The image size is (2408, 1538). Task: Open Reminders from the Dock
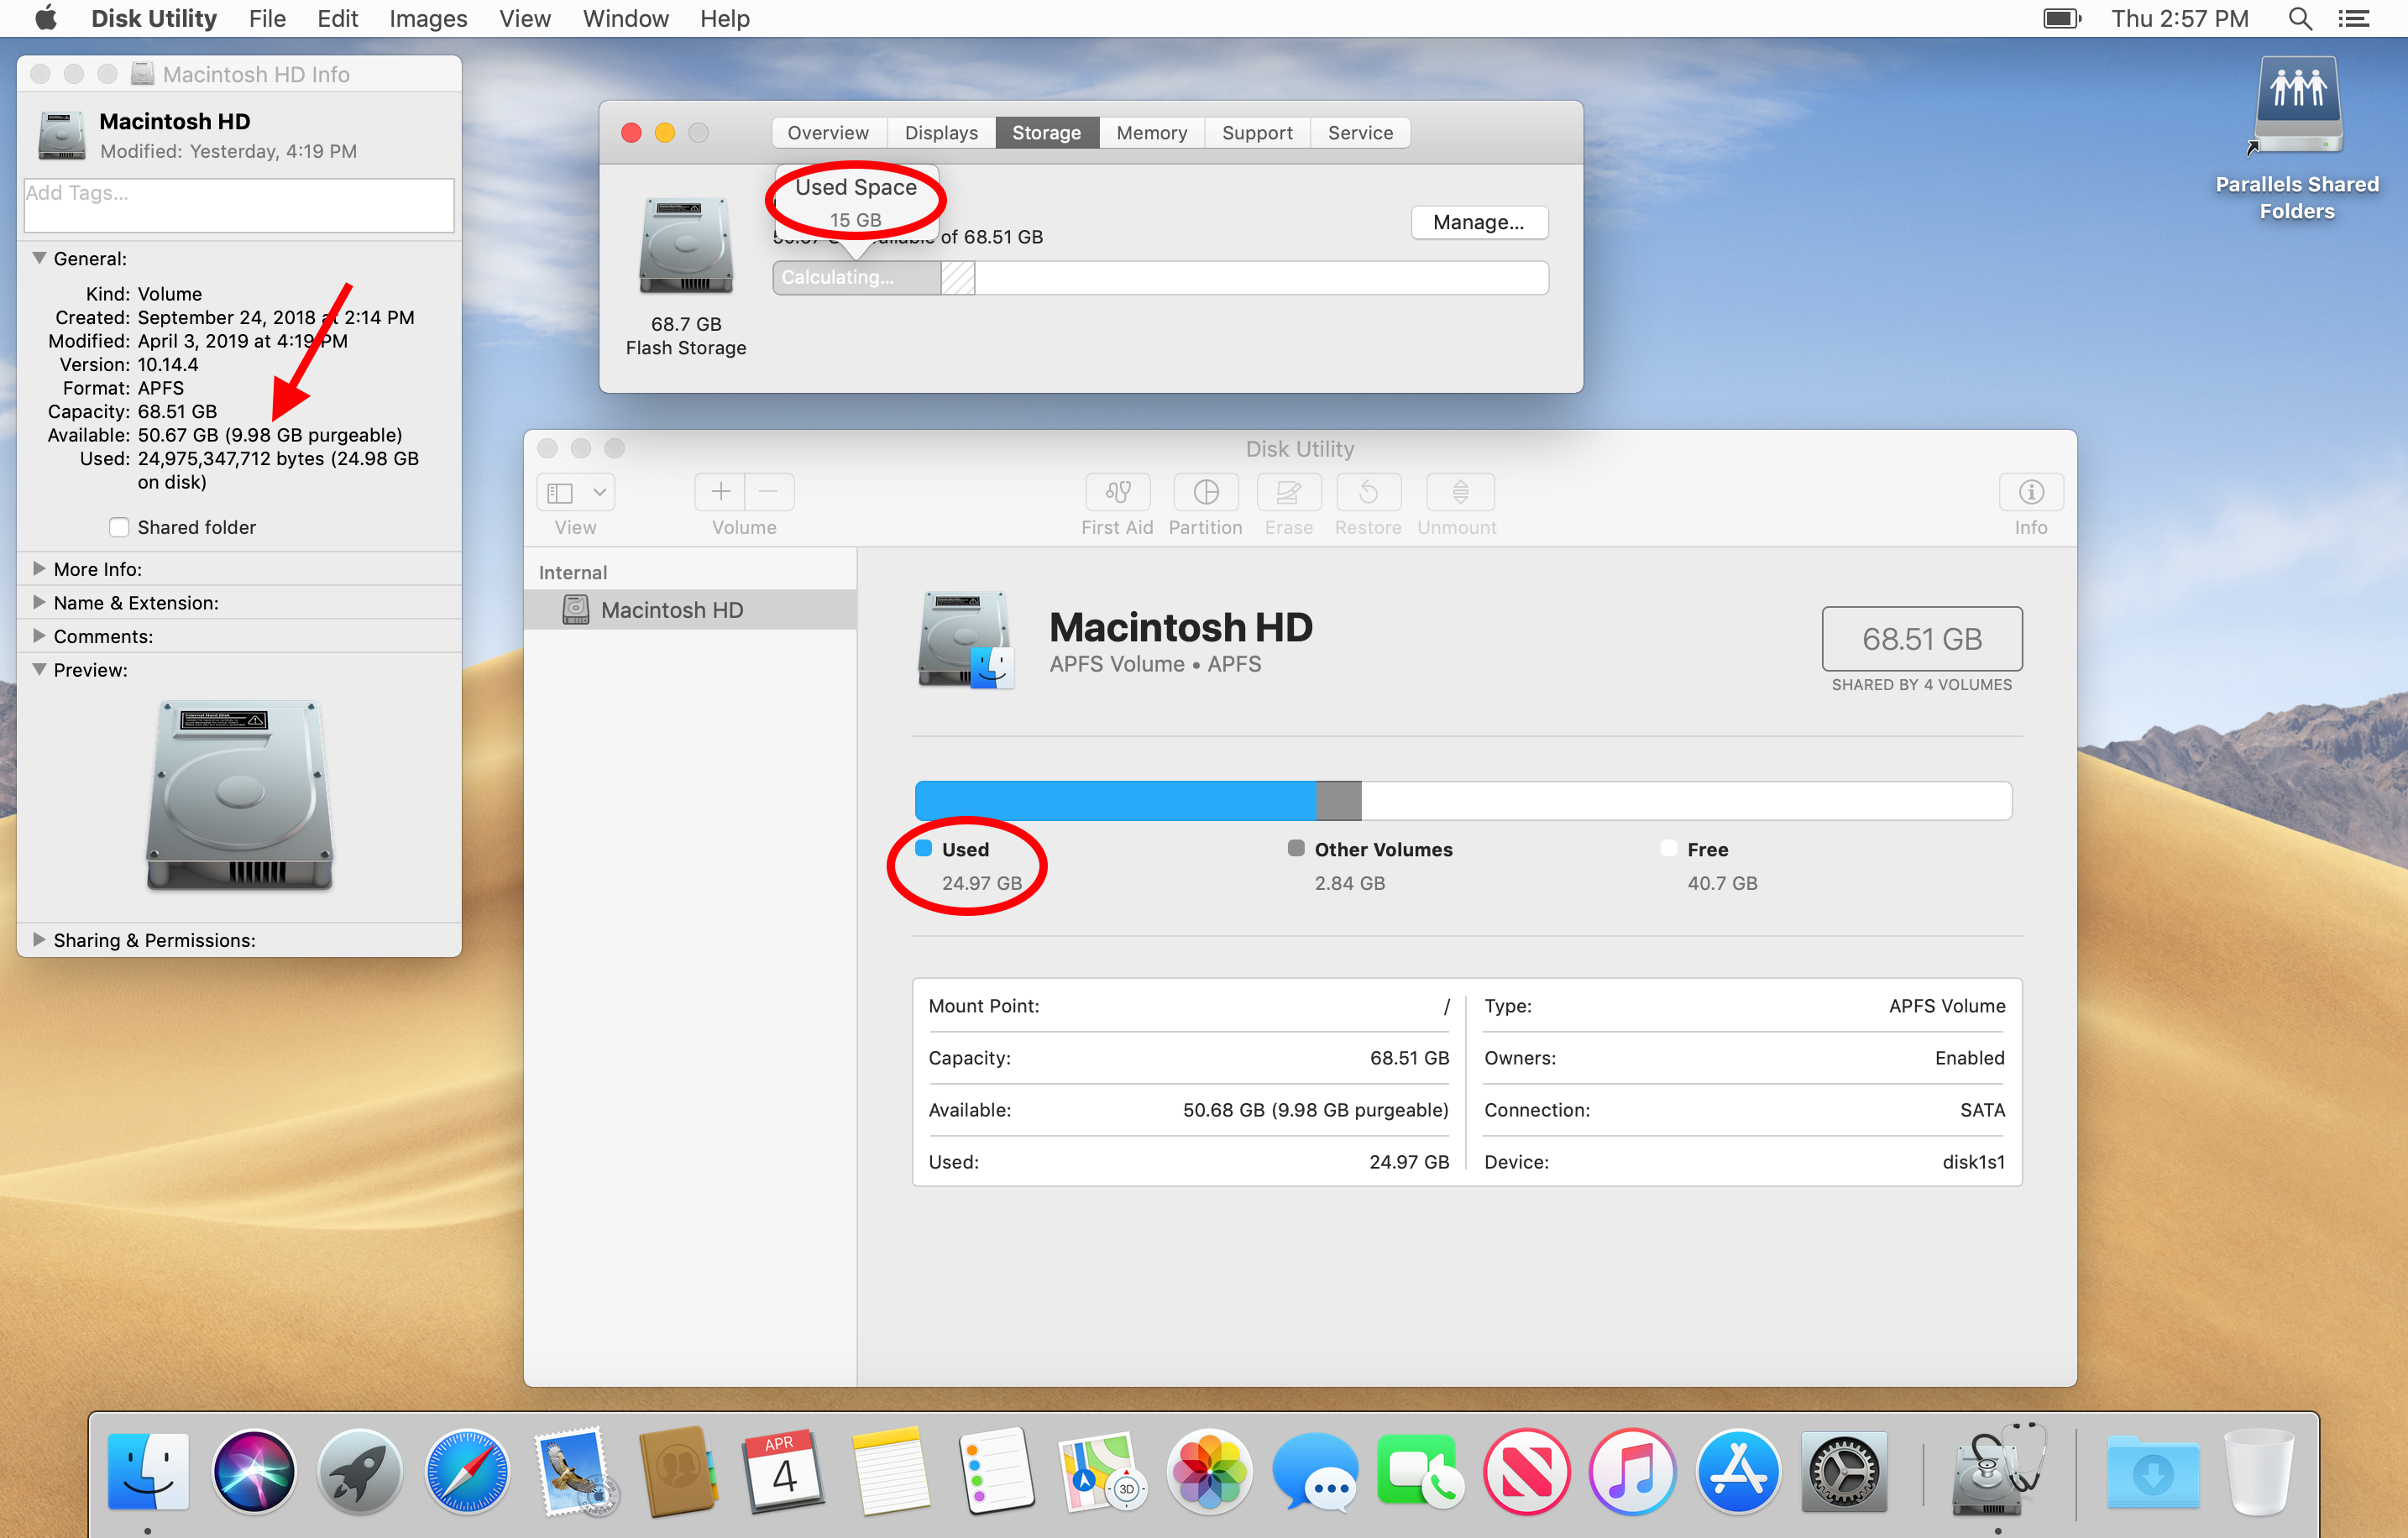point(997,1471)
